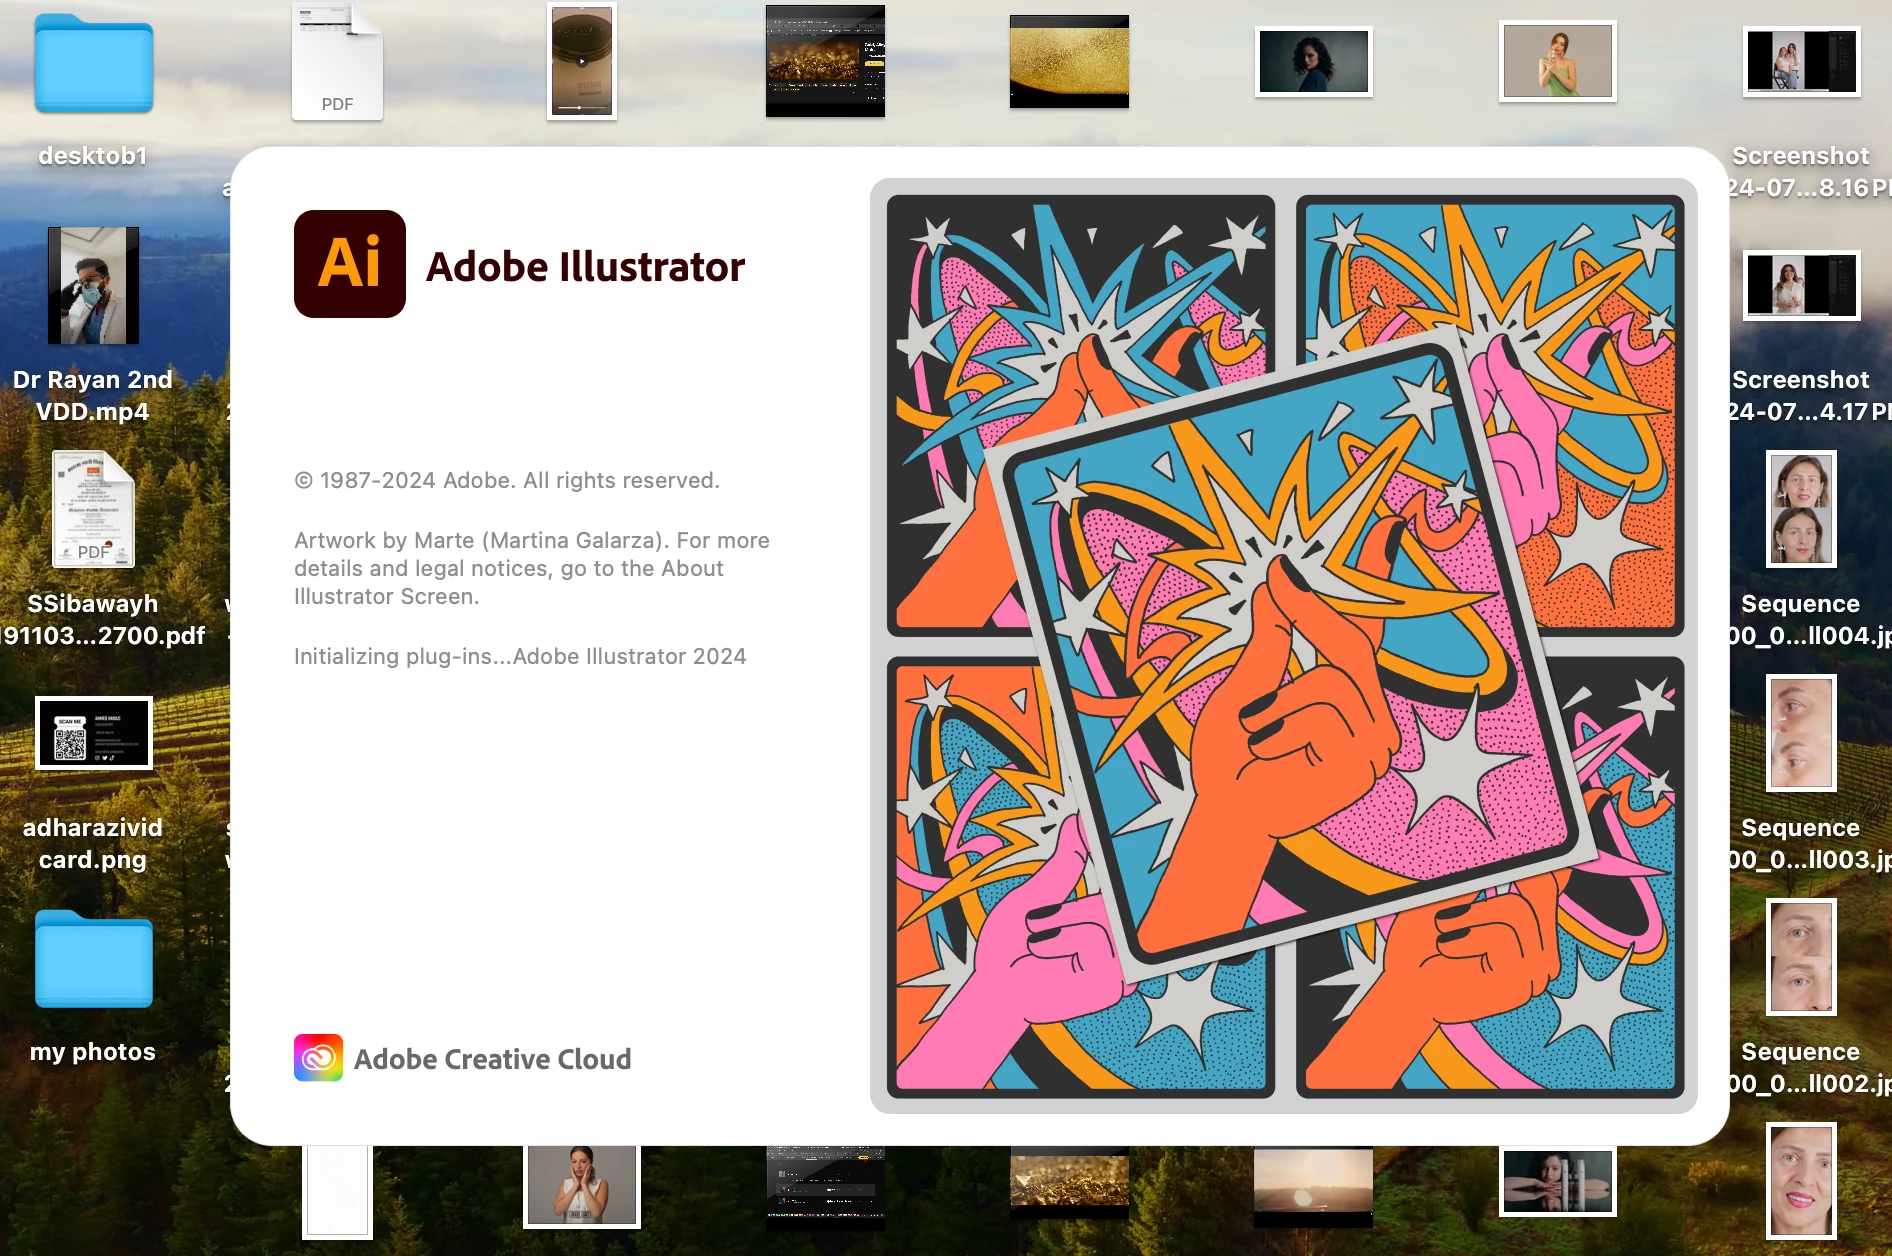Open the Sequence ...ll003 image file
This screenshot has width=1892, height=1256.
pos(1801,733)
